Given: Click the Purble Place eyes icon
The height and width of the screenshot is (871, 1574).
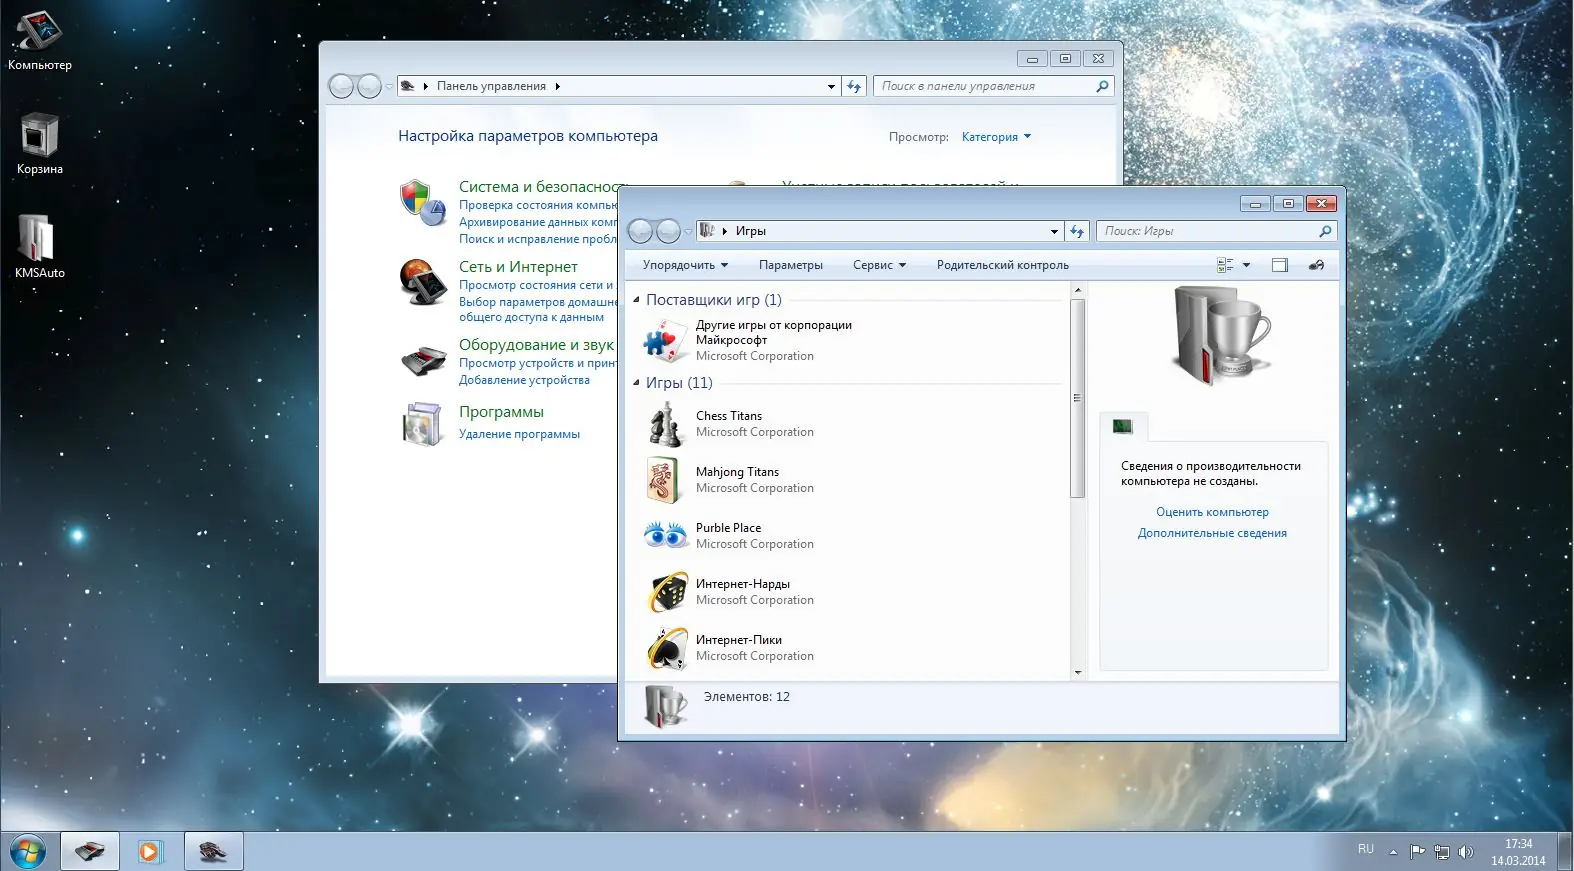Looking at the screenshot, I should click(665, 536).
